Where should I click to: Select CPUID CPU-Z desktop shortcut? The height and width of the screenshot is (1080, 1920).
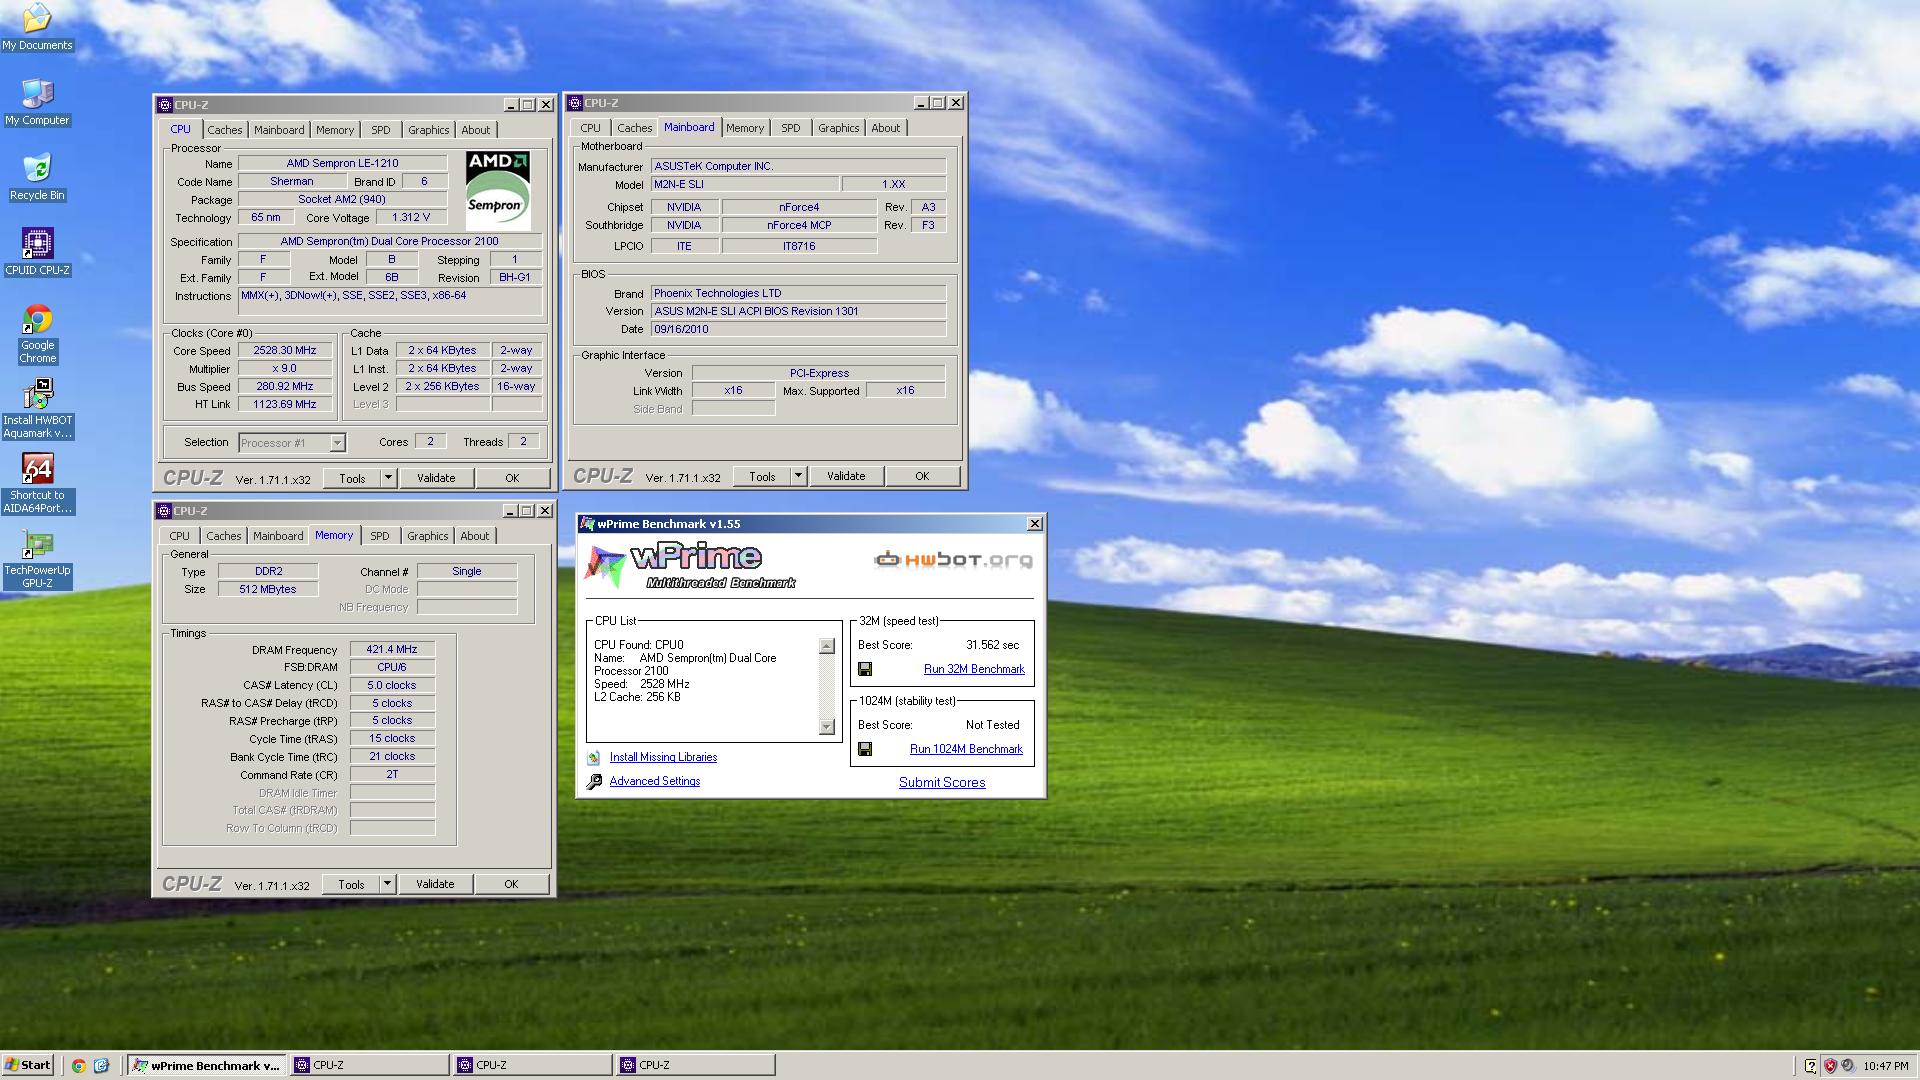37,252
